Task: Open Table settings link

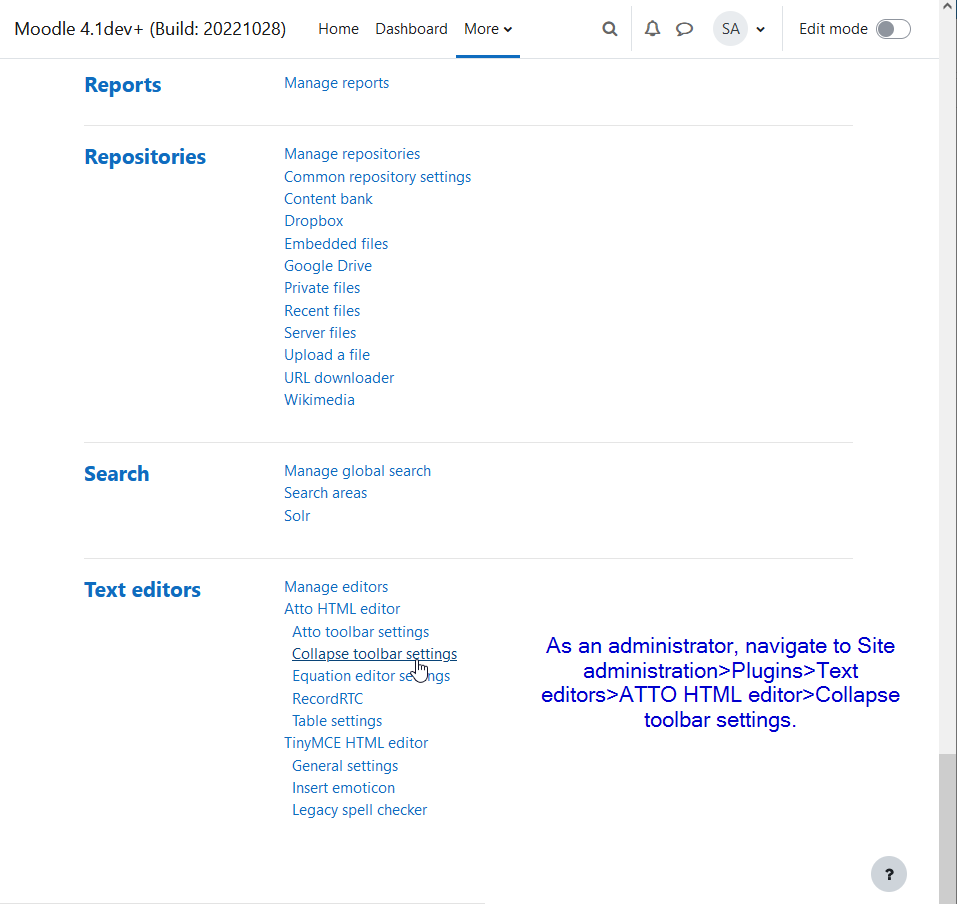Action: (337, 721)
